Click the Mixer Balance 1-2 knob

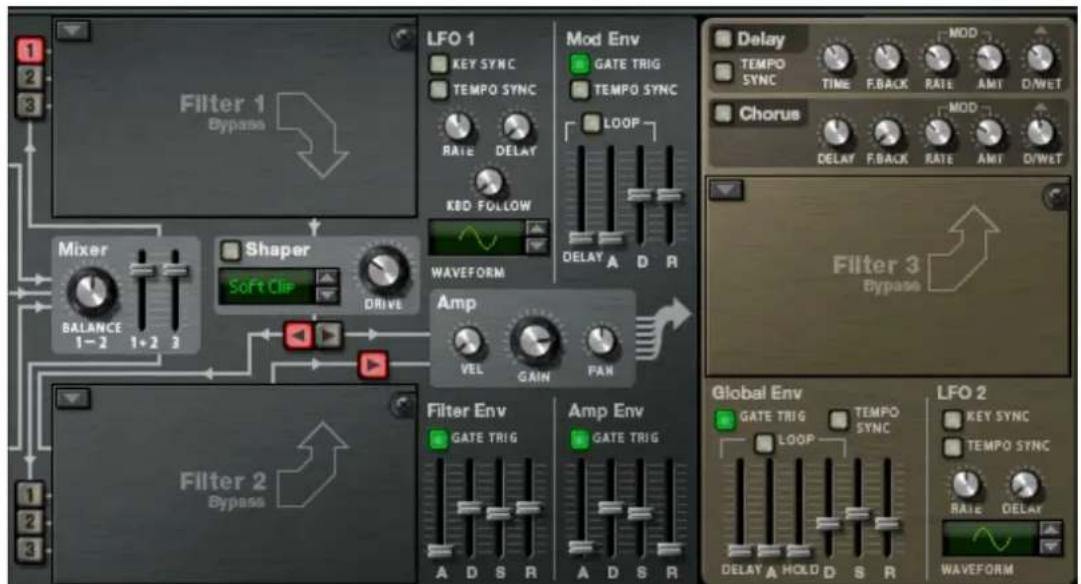click(x=92, y=292)
